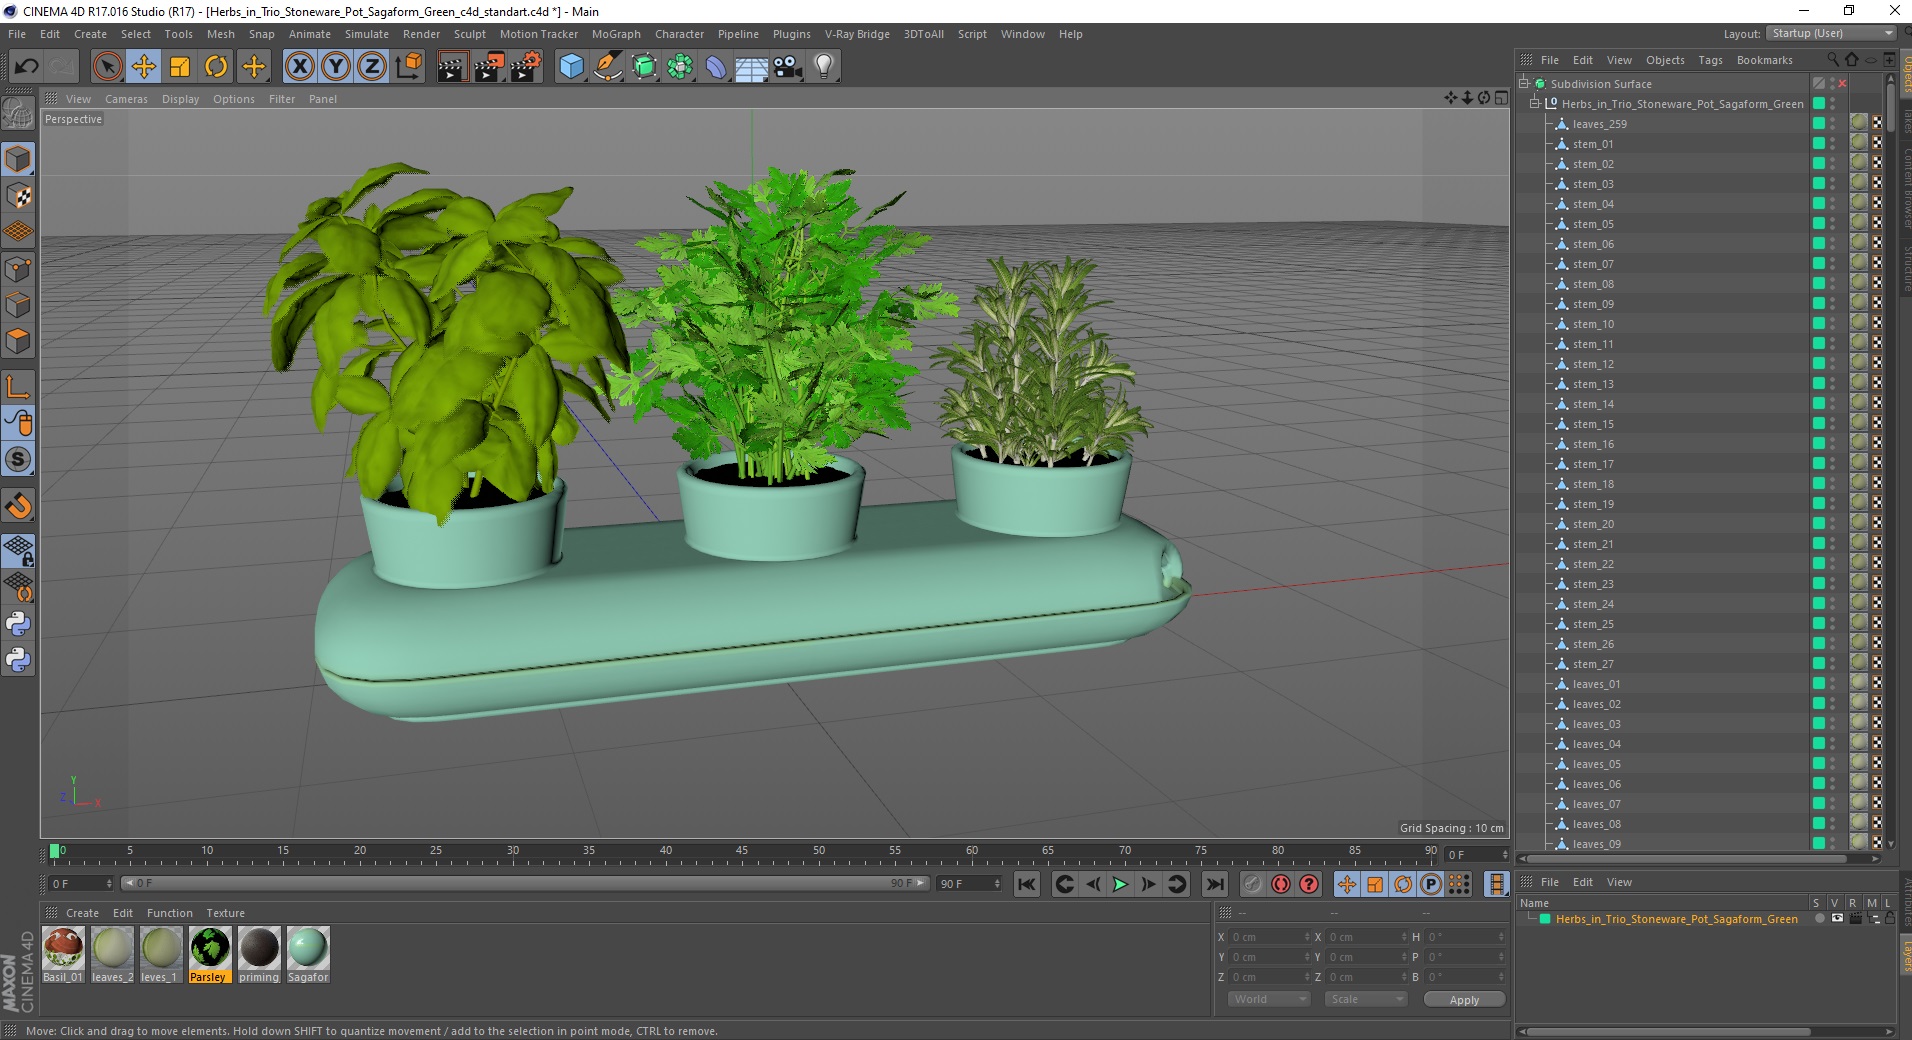Toggle X axis lock
The image size is (1912, 1040).
[x=299, y=67]
